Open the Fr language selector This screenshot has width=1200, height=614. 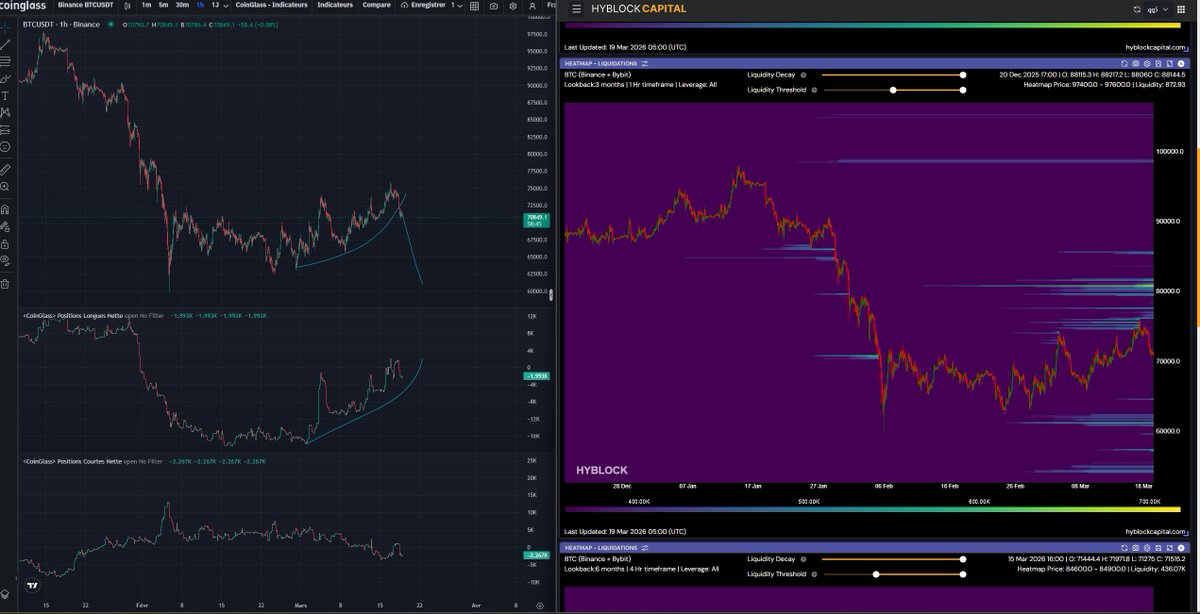[552, 6]
